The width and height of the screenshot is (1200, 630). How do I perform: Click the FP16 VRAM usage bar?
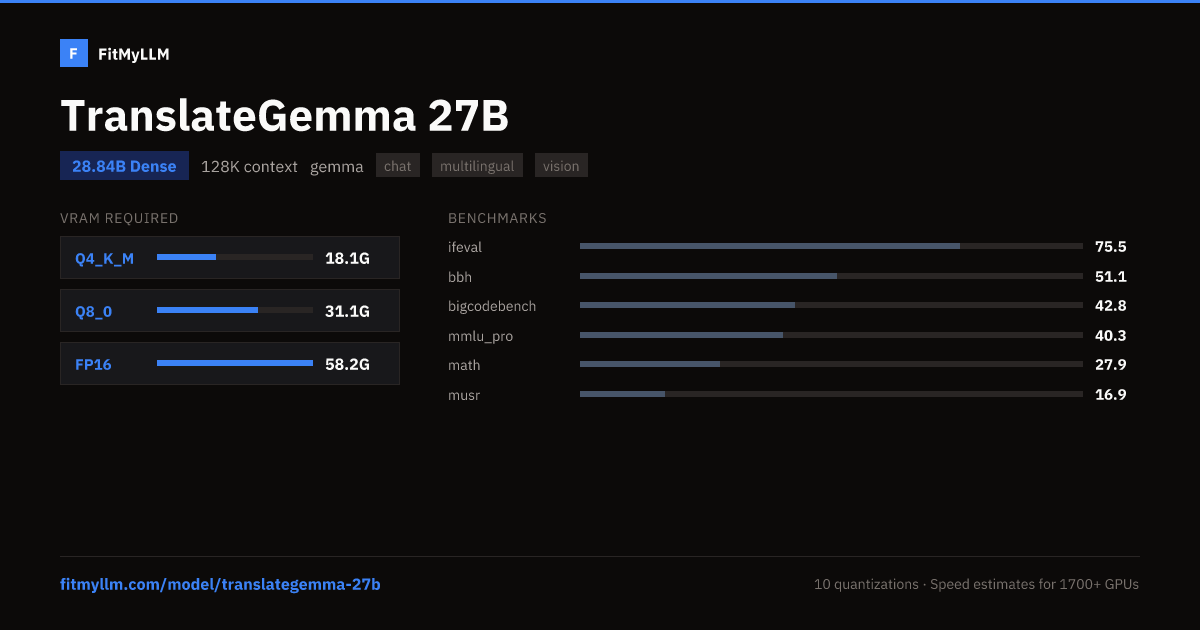[235, 363]
